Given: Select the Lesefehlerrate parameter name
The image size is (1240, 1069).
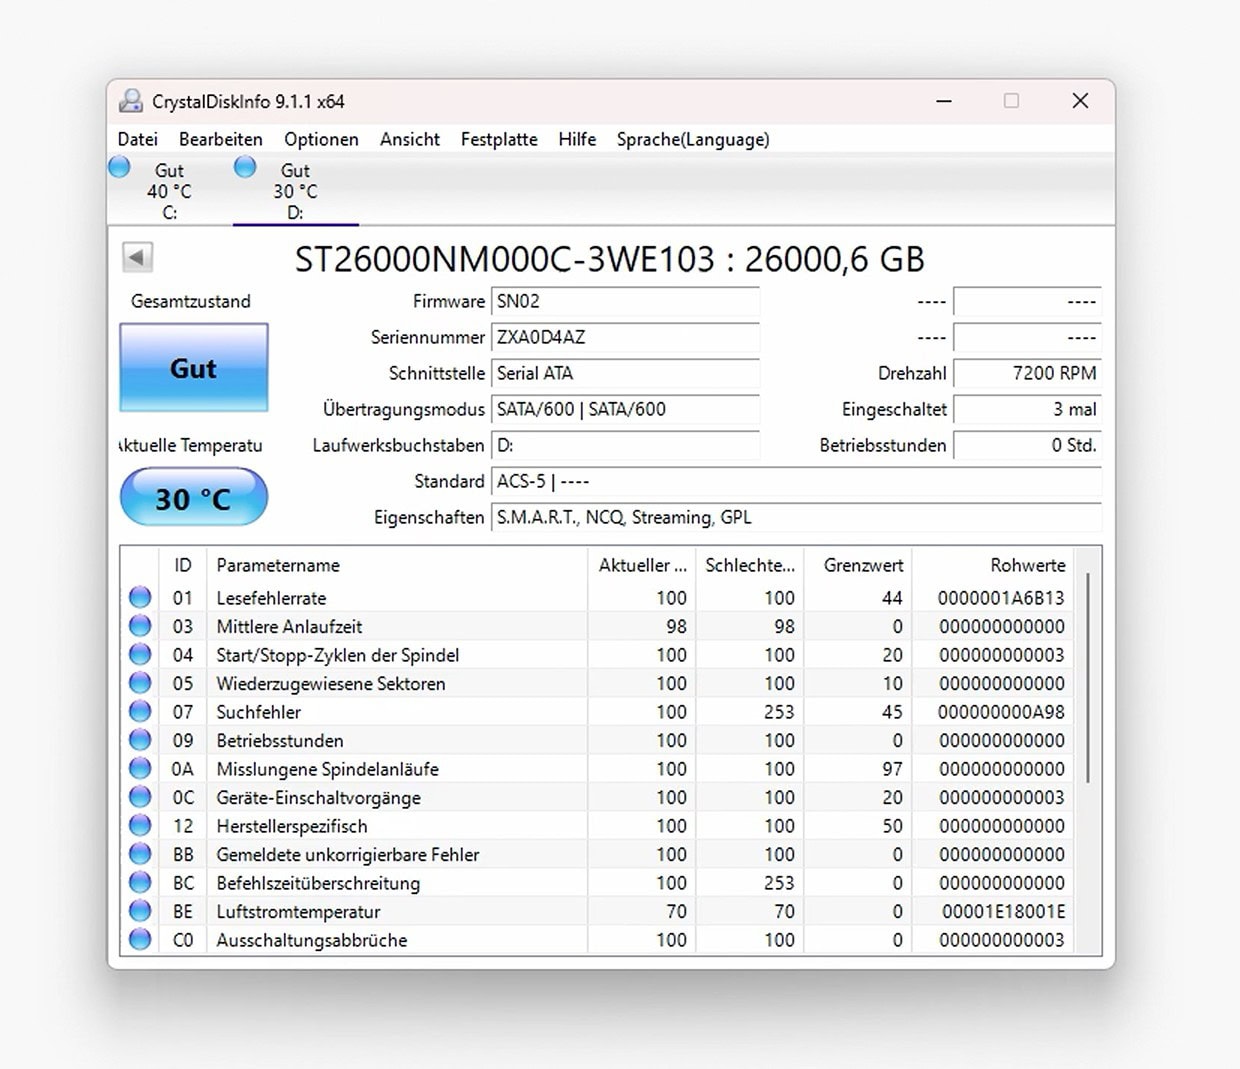Looking at the screenshot, I should [271, 598].
